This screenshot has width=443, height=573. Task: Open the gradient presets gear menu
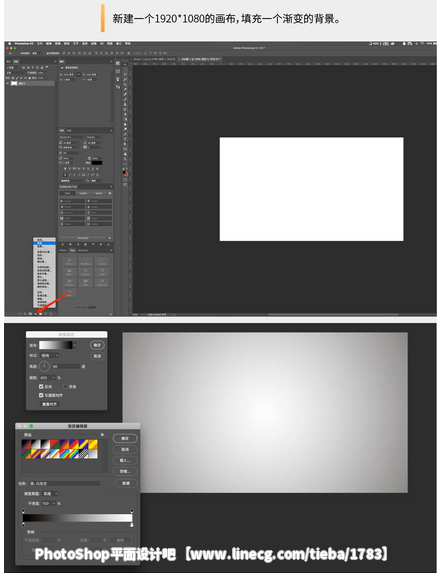102,435
